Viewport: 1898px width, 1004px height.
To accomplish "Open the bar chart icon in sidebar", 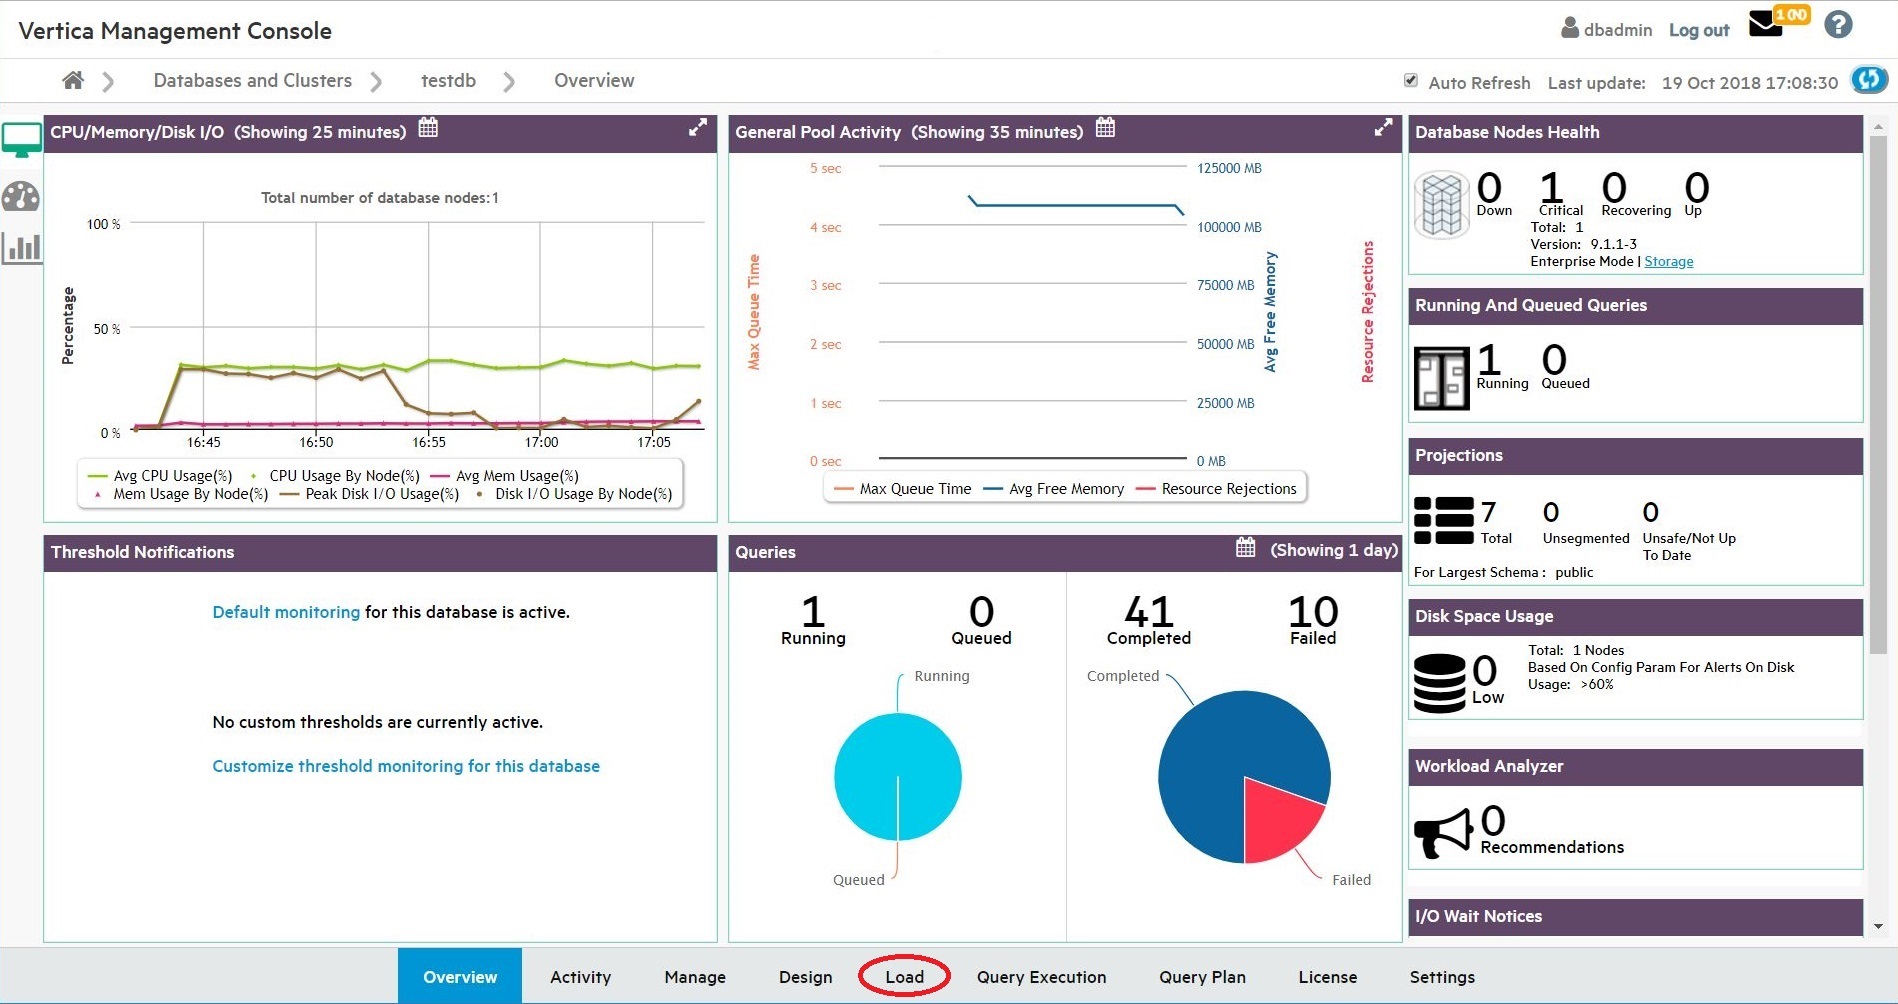I will pyautogui.click(x=21, y=248).
